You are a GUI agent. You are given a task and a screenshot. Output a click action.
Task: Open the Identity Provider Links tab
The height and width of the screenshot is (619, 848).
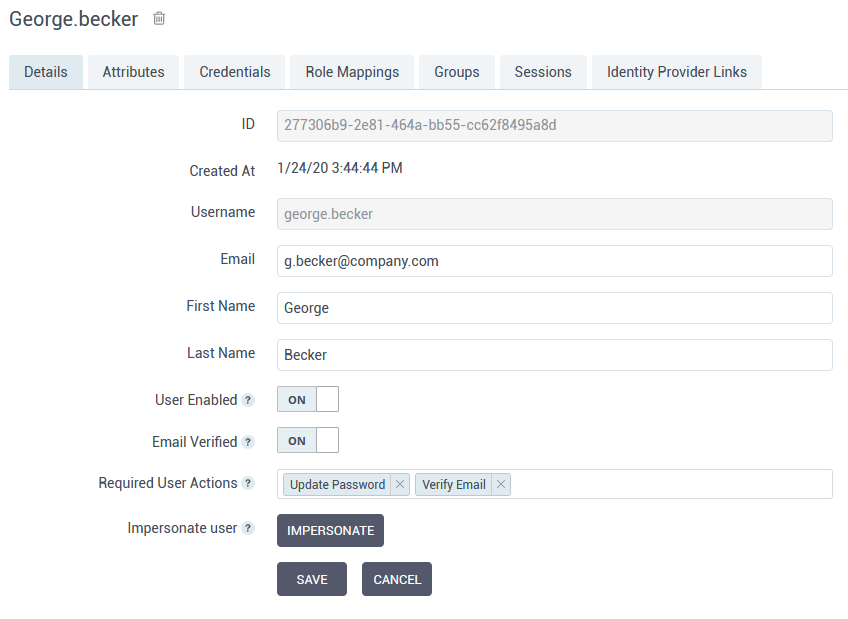pos(677,72)
